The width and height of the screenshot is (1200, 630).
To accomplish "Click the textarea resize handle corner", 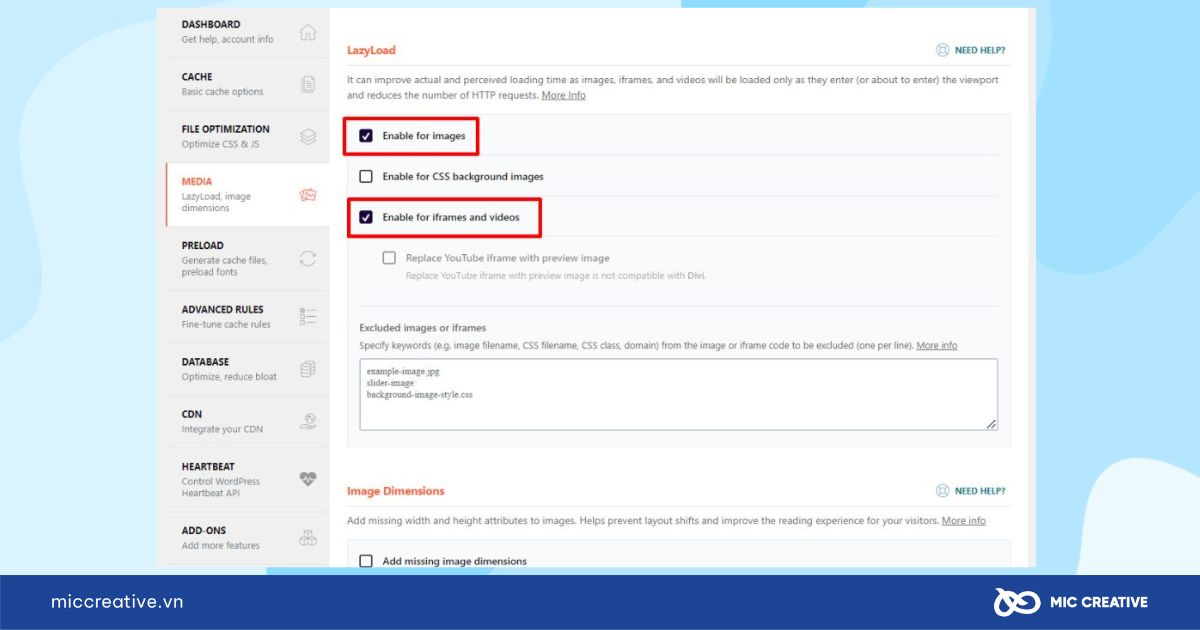I will [x=991, y=424].
